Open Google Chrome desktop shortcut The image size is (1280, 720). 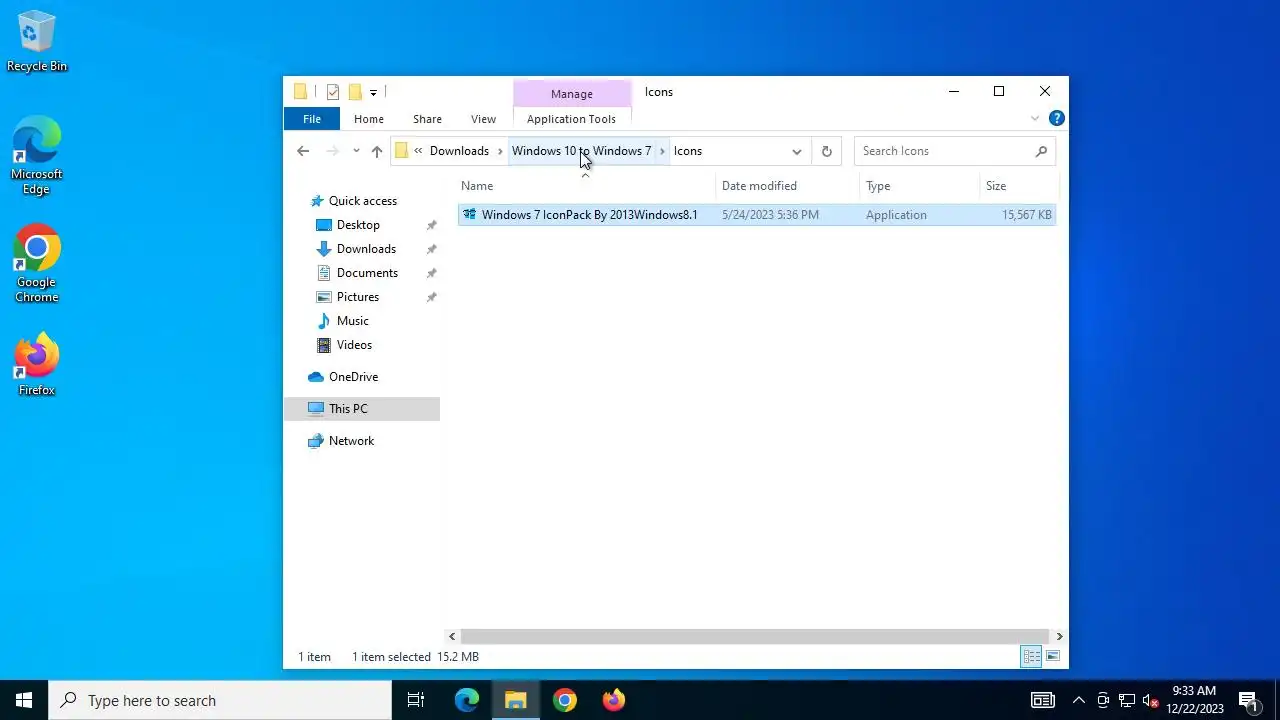click(x=37, y=264)
